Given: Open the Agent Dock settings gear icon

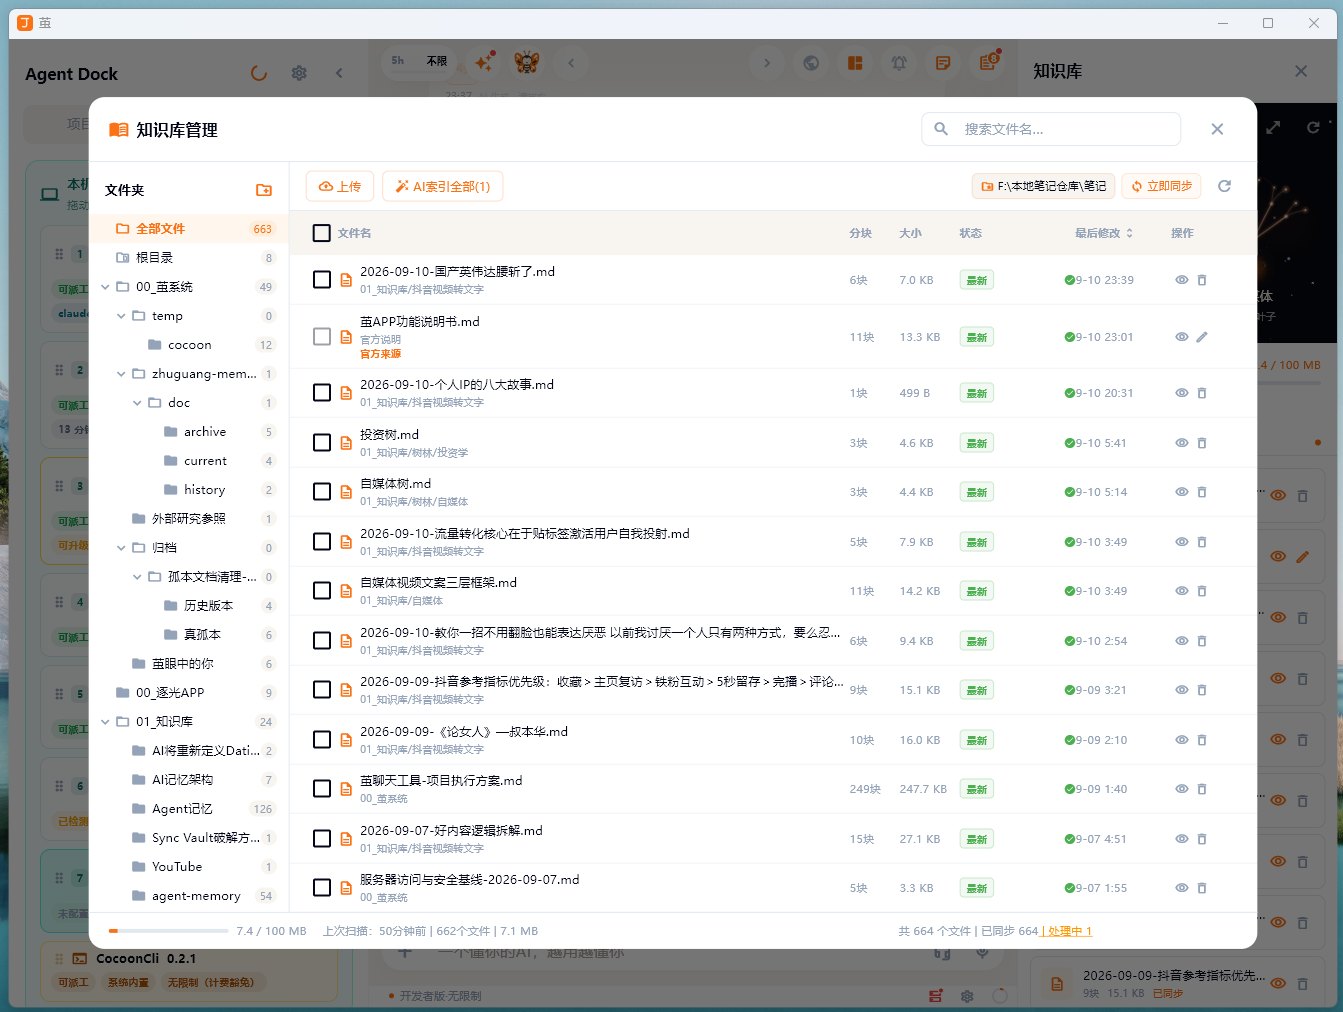Looking at the screenshot, I should (299, 73).
